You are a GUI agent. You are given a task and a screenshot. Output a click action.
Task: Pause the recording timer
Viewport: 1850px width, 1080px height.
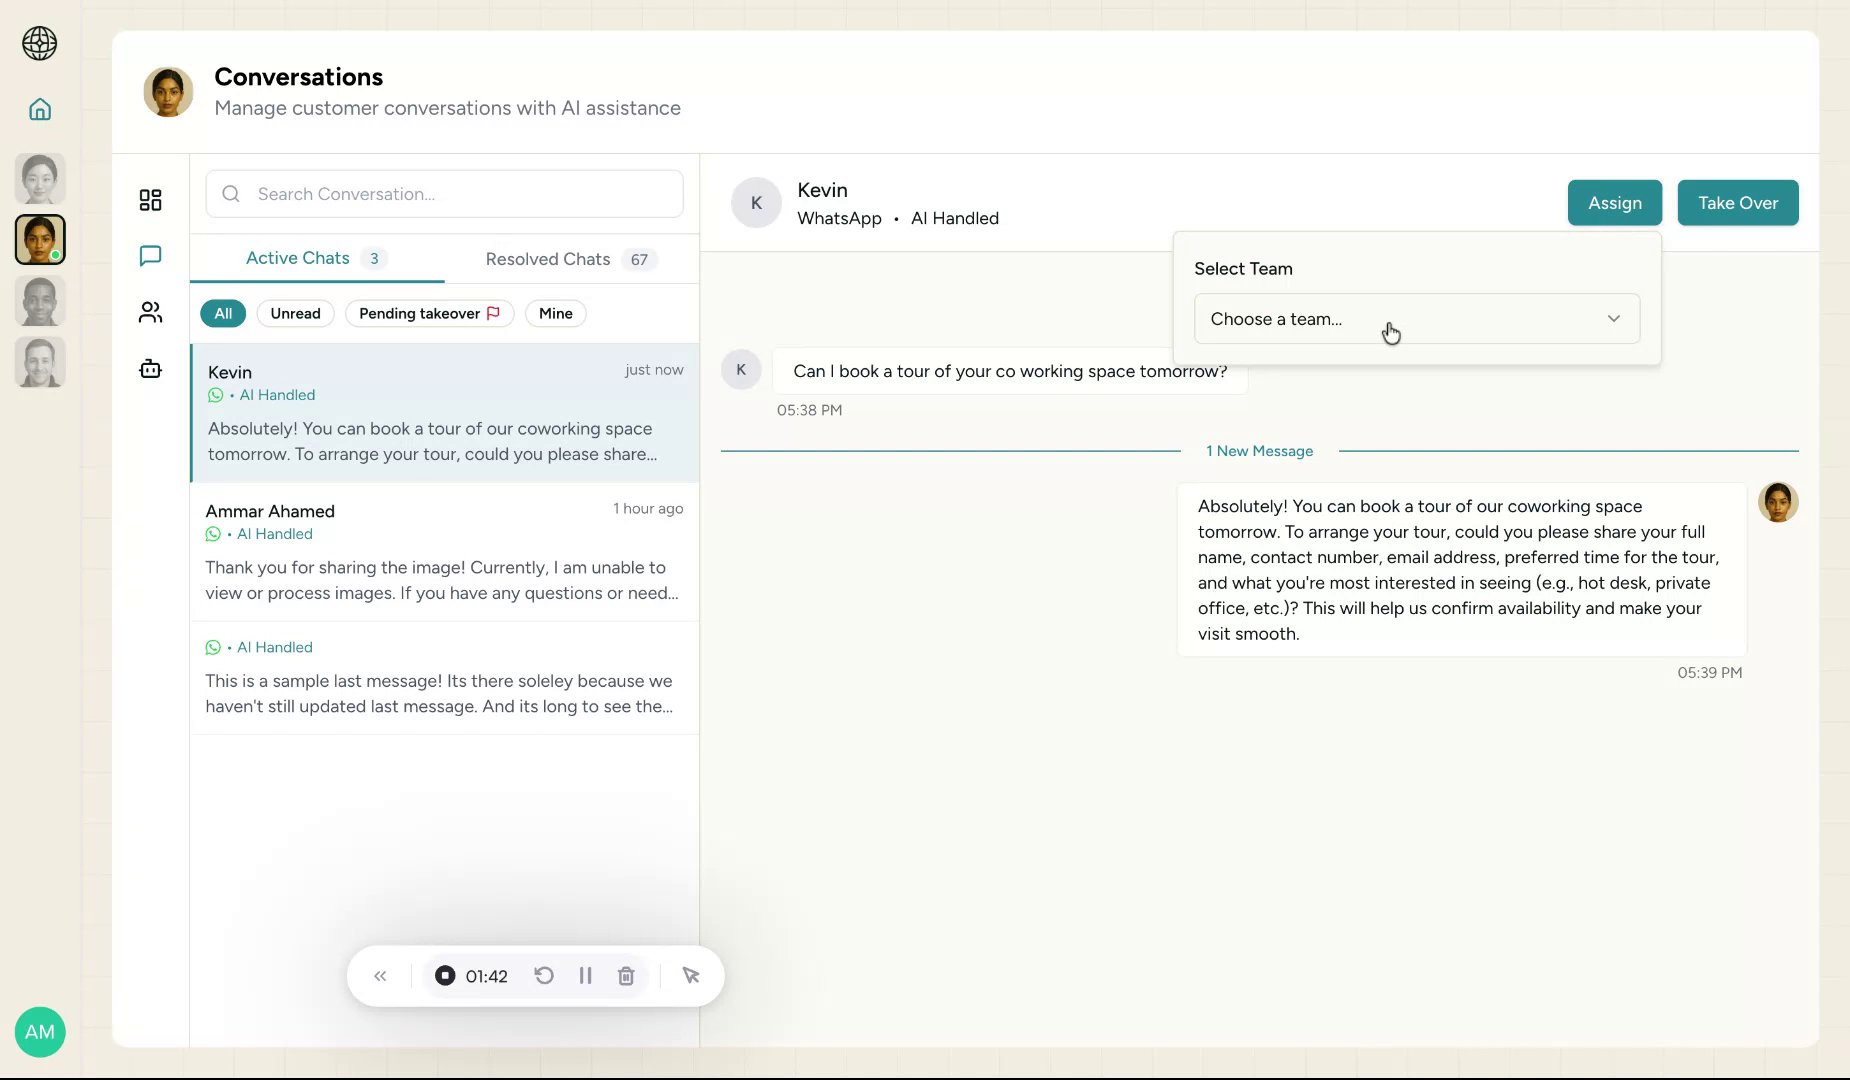pyautogui.click(x=585, y=975)
